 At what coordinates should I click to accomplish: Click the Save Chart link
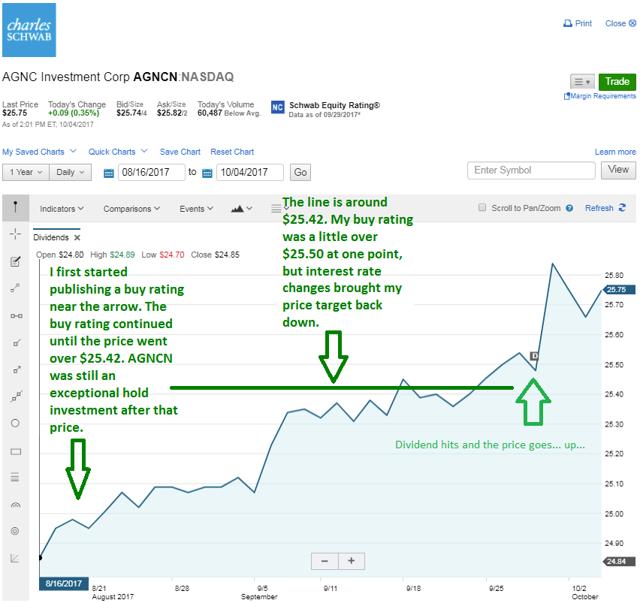pos(180,152)
